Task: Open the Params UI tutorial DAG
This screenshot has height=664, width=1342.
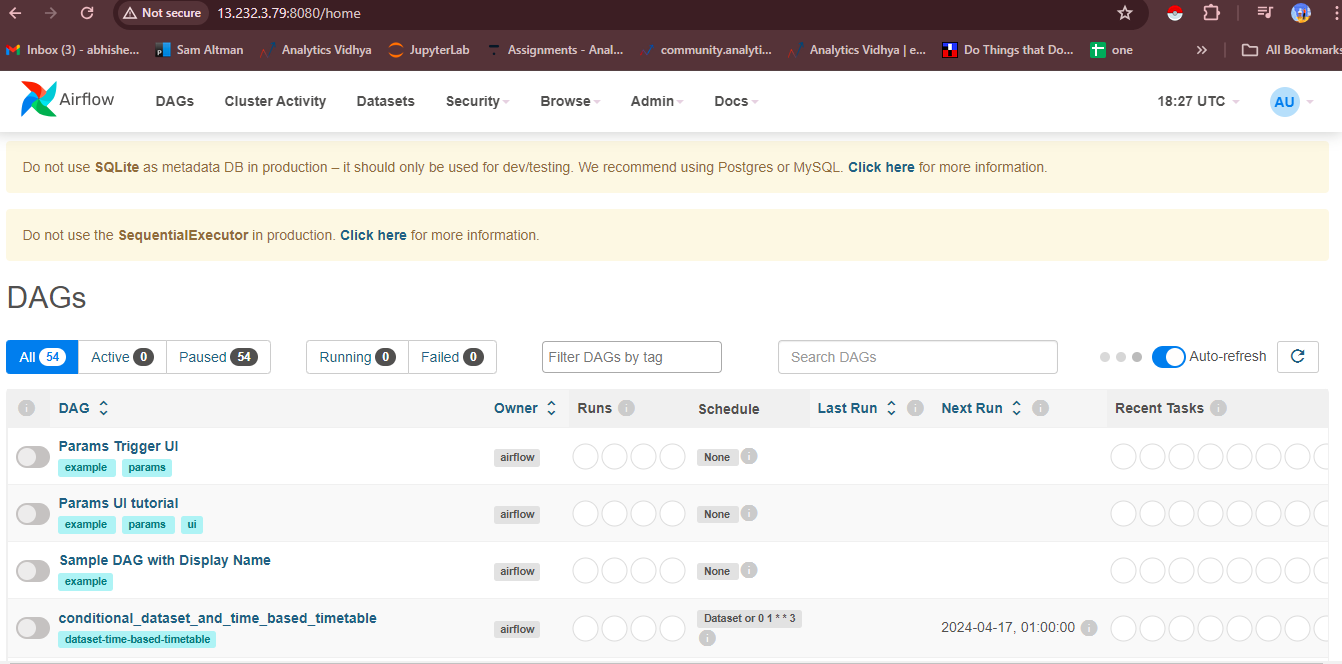Action: 118,503
